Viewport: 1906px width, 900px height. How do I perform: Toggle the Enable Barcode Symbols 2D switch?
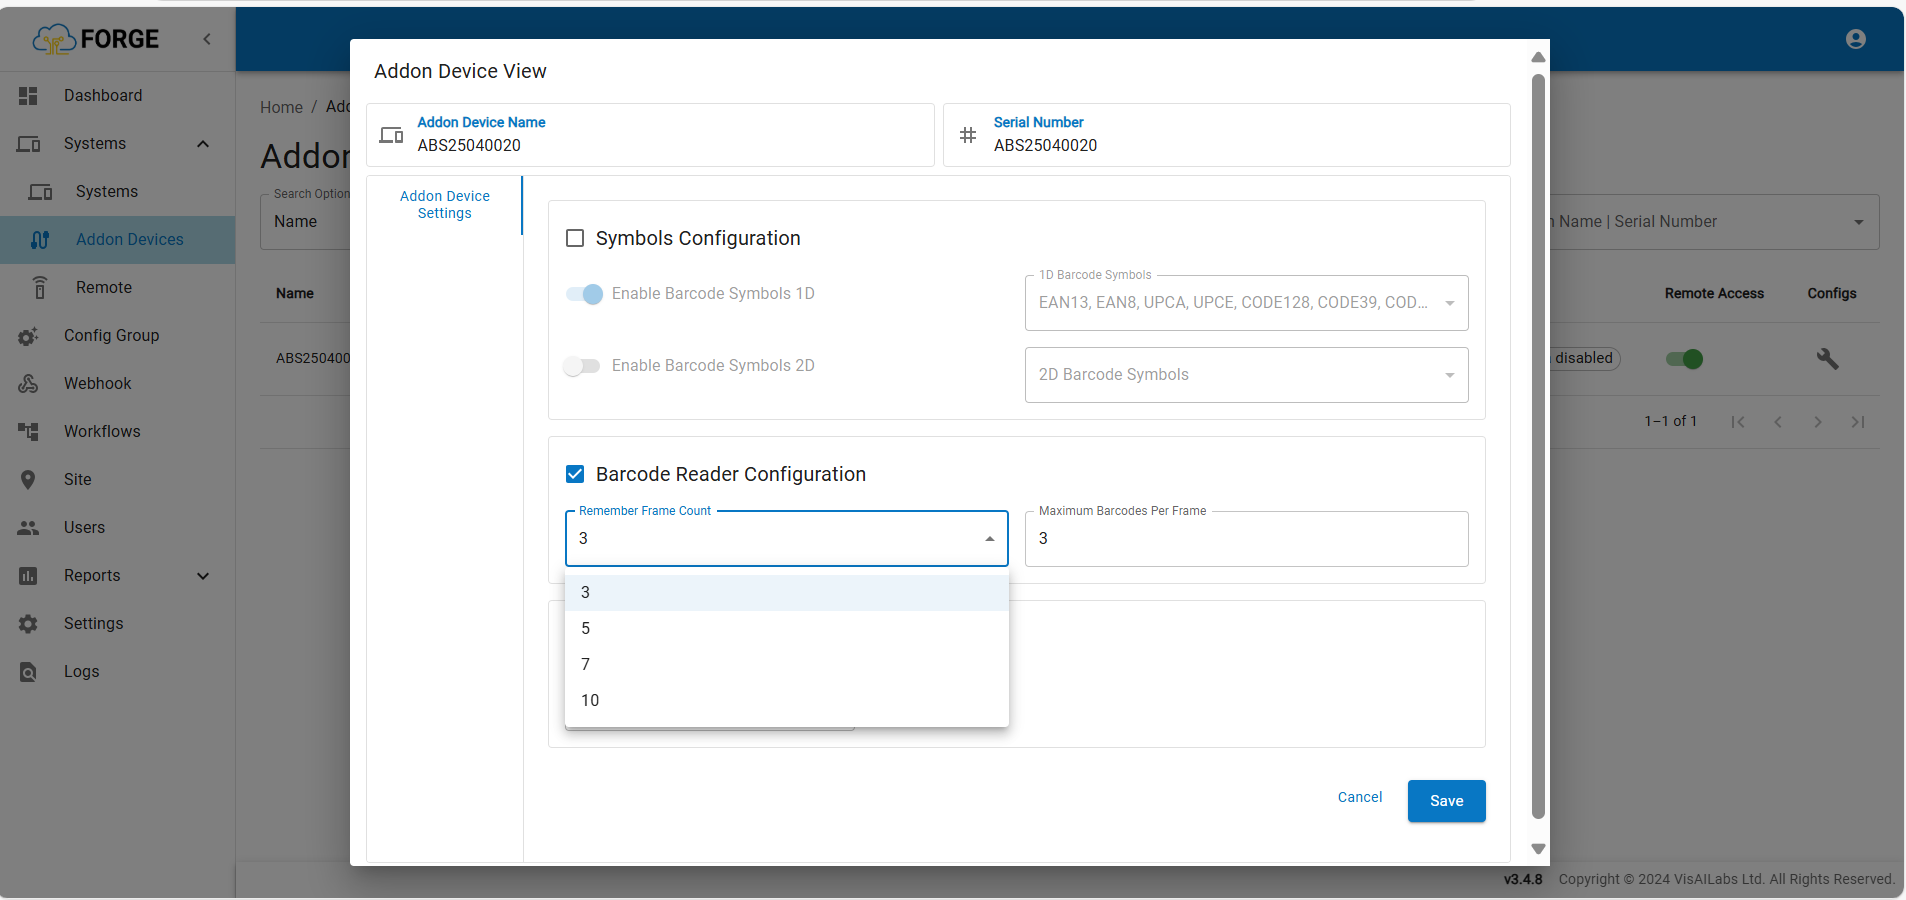[582, 366]
